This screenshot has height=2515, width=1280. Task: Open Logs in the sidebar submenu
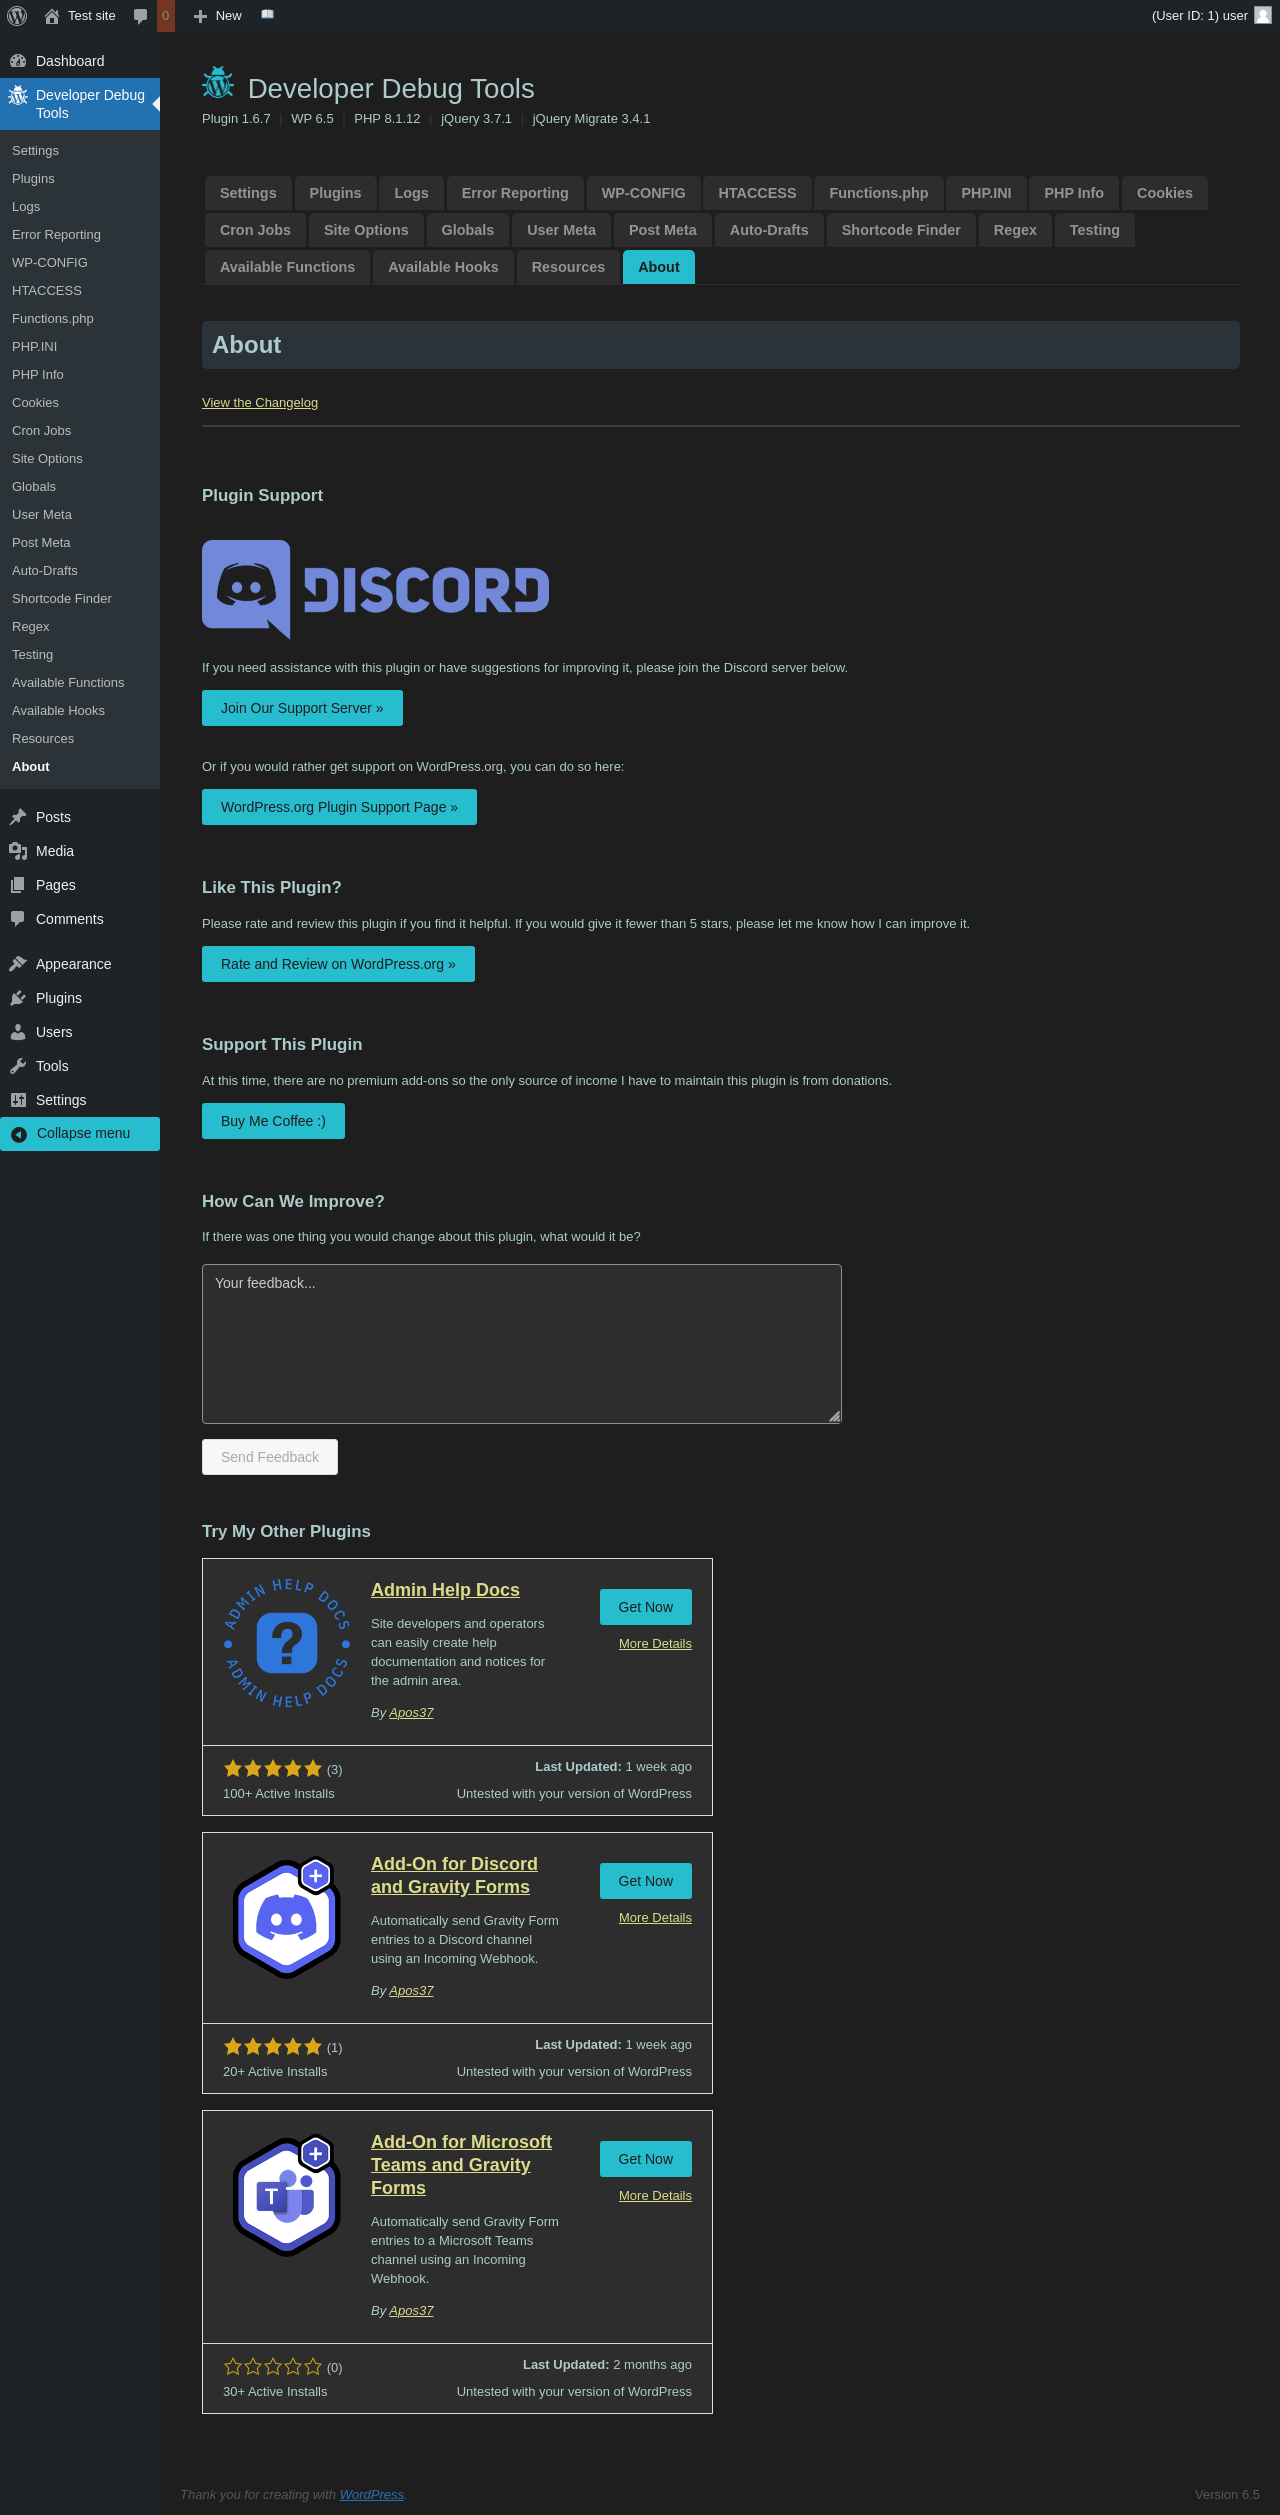point(80,207)
